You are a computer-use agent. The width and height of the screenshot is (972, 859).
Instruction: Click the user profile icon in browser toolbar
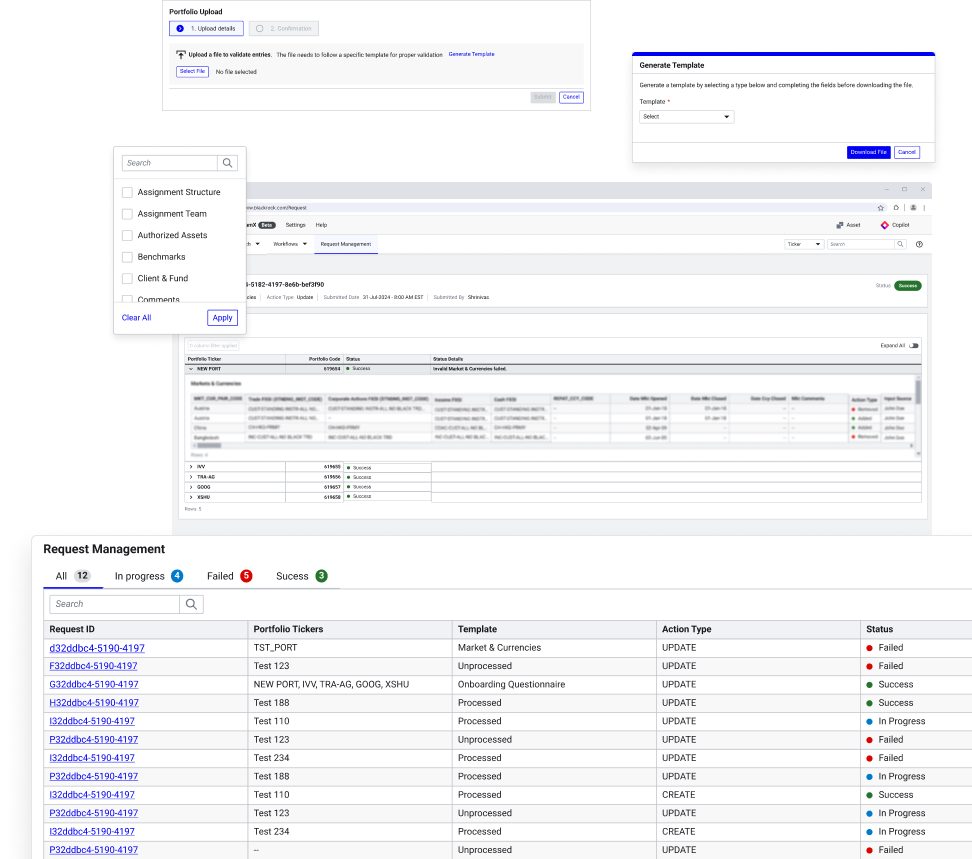point(913,208)
